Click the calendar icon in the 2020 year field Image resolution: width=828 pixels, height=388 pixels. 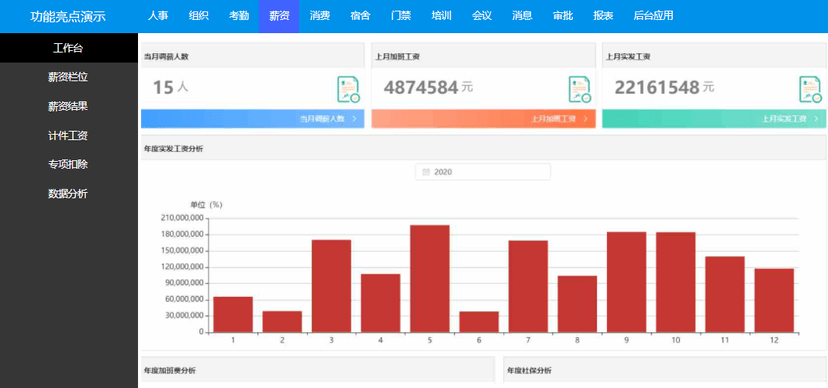(426, 172)
